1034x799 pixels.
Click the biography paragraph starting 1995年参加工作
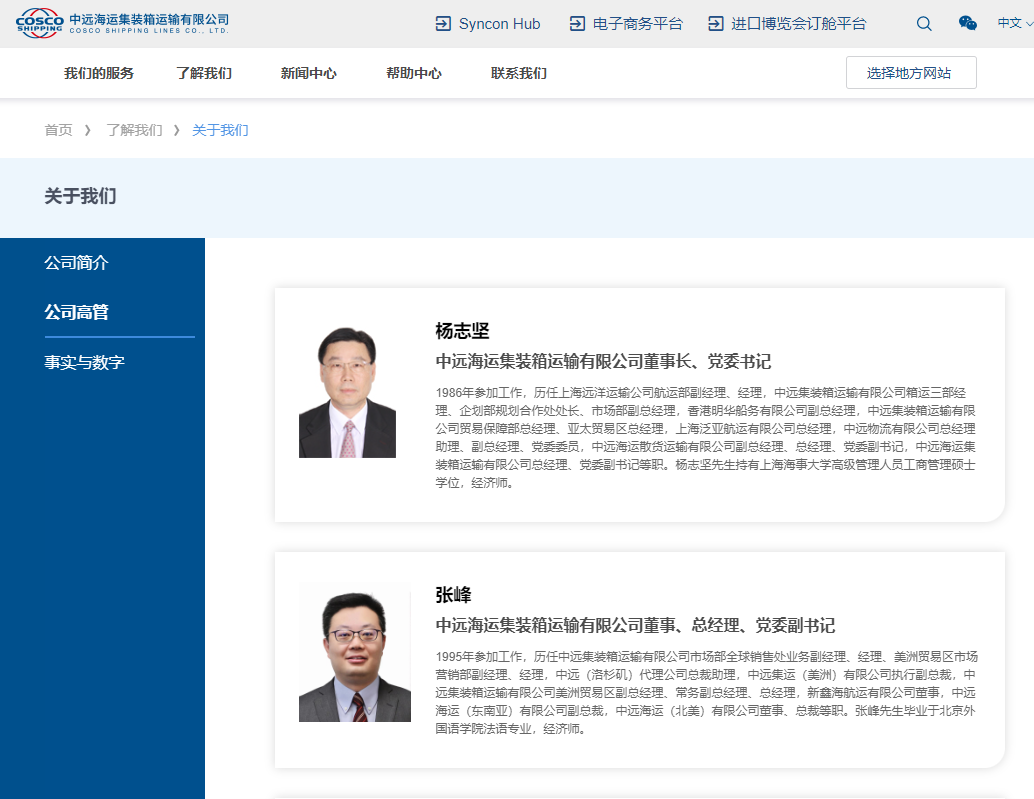click(x=707, y=693)
